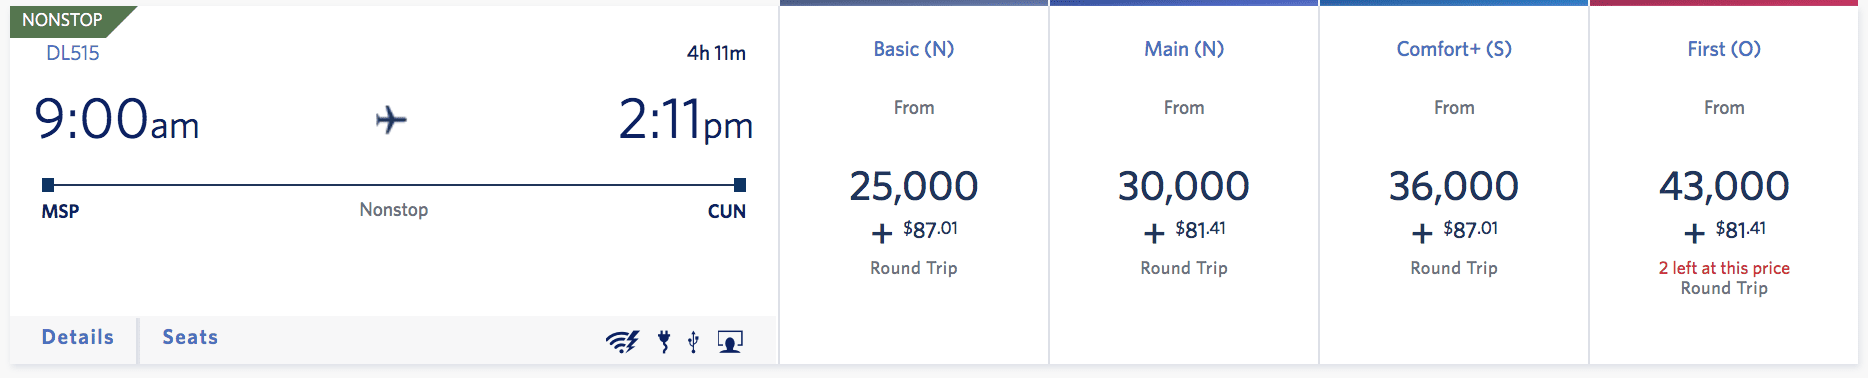The image size is (1868, 378).
Task: Click the Wi-Fi amenity icon
Action: [x=622, y=342]
